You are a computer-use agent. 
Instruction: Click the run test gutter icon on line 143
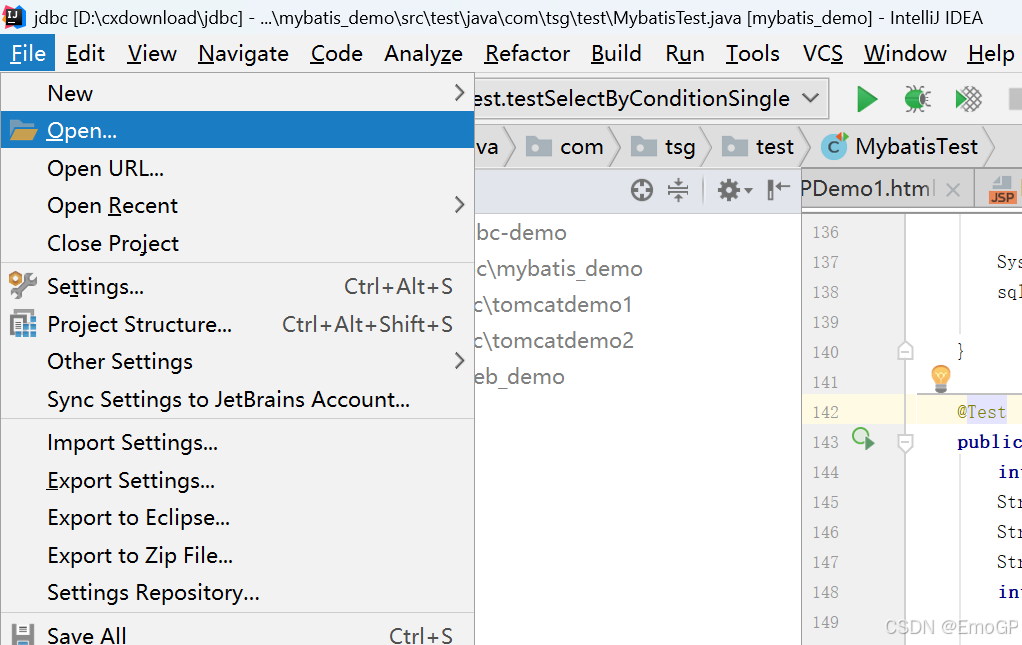click(x=863, y=438)
